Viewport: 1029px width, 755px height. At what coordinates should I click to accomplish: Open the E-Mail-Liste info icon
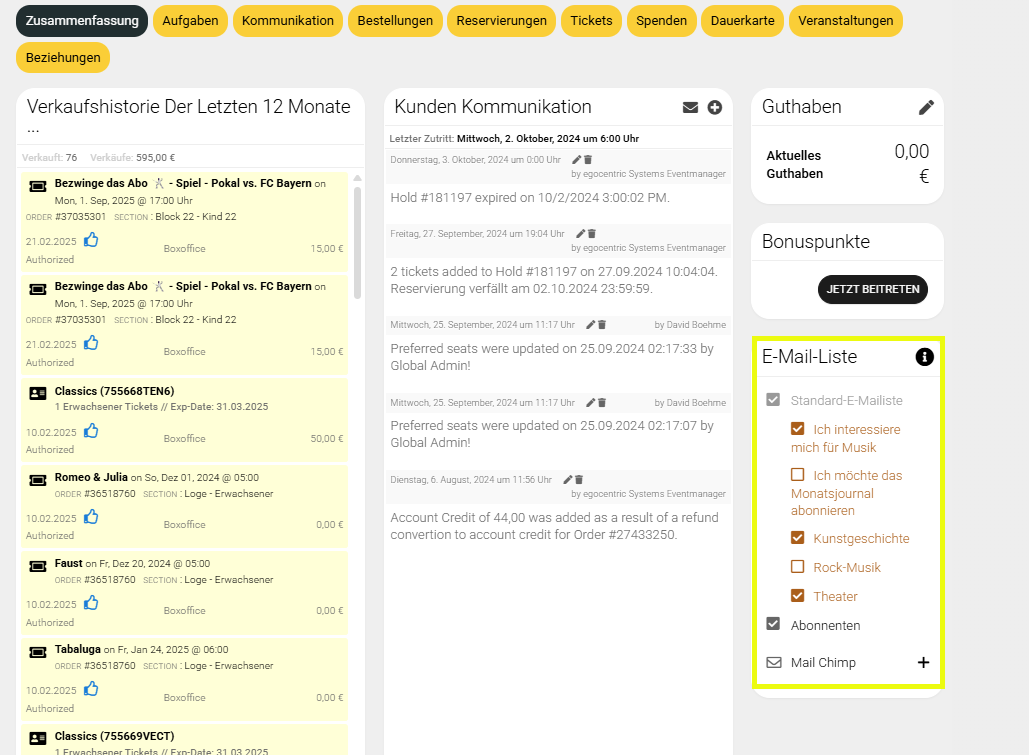click(x=925, y=357)
